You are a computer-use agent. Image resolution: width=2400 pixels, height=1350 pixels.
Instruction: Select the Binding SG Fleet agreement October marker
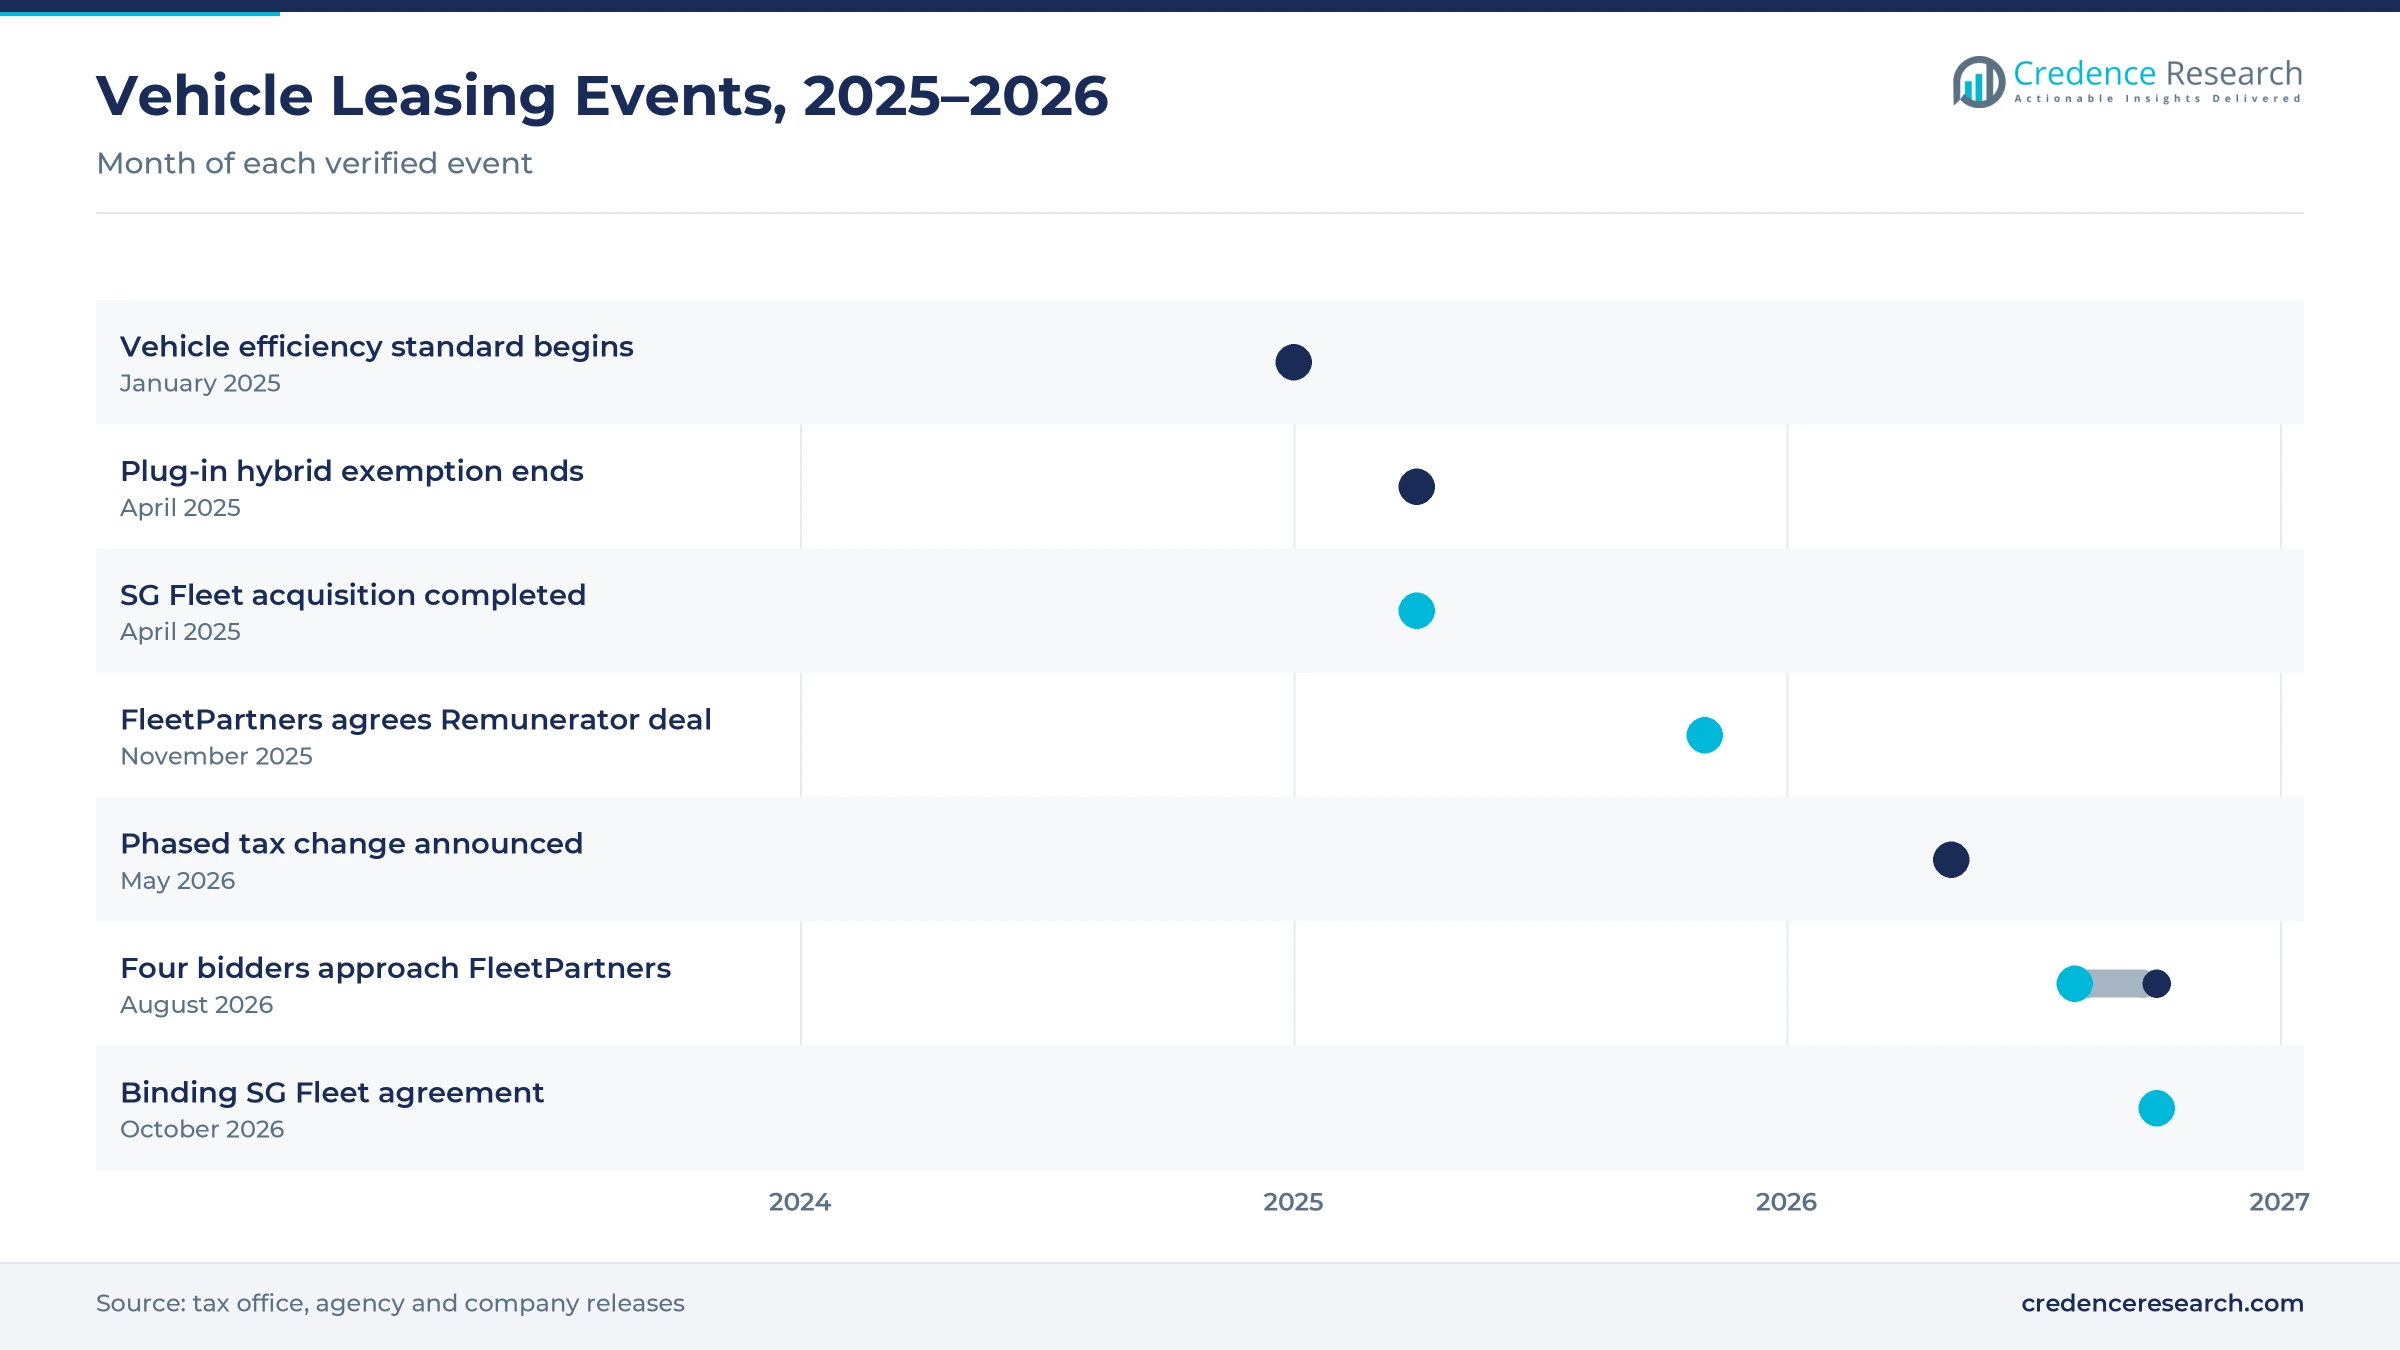[x=2156, y=1108]
